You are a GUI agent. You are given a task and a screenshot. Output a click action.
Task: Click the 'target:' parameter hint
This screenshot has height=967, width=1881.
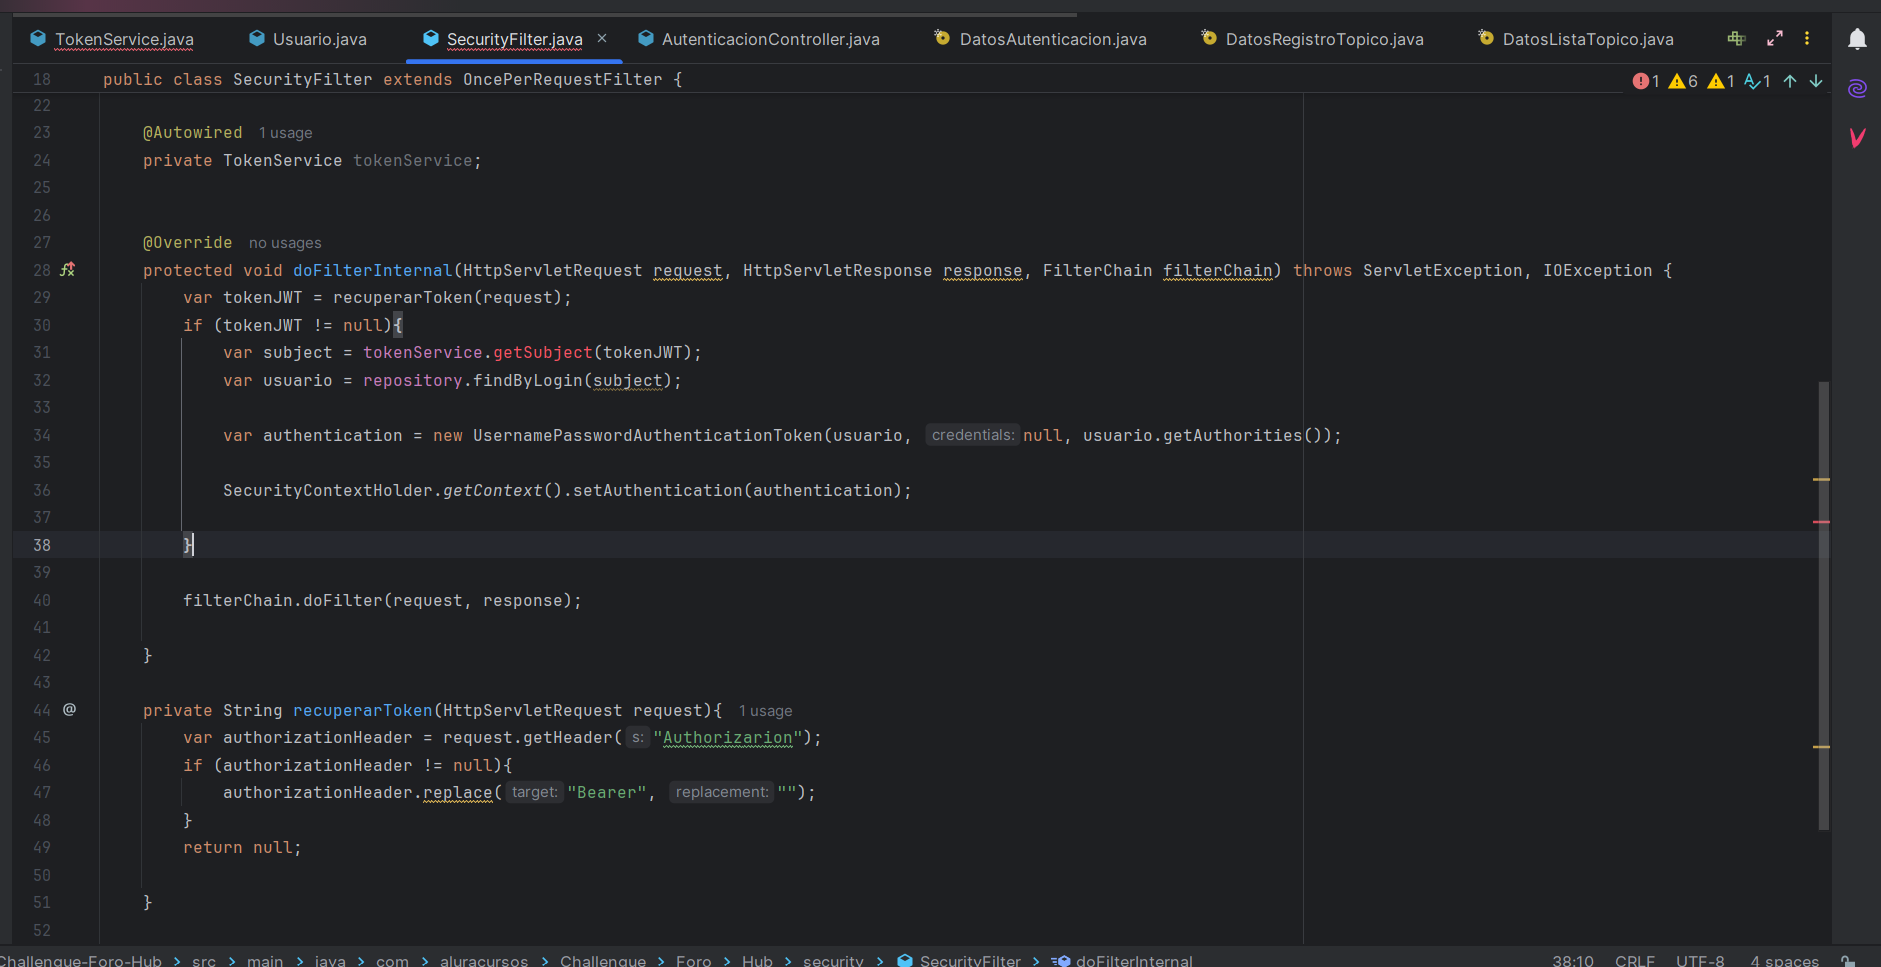[x=534, y=792]
